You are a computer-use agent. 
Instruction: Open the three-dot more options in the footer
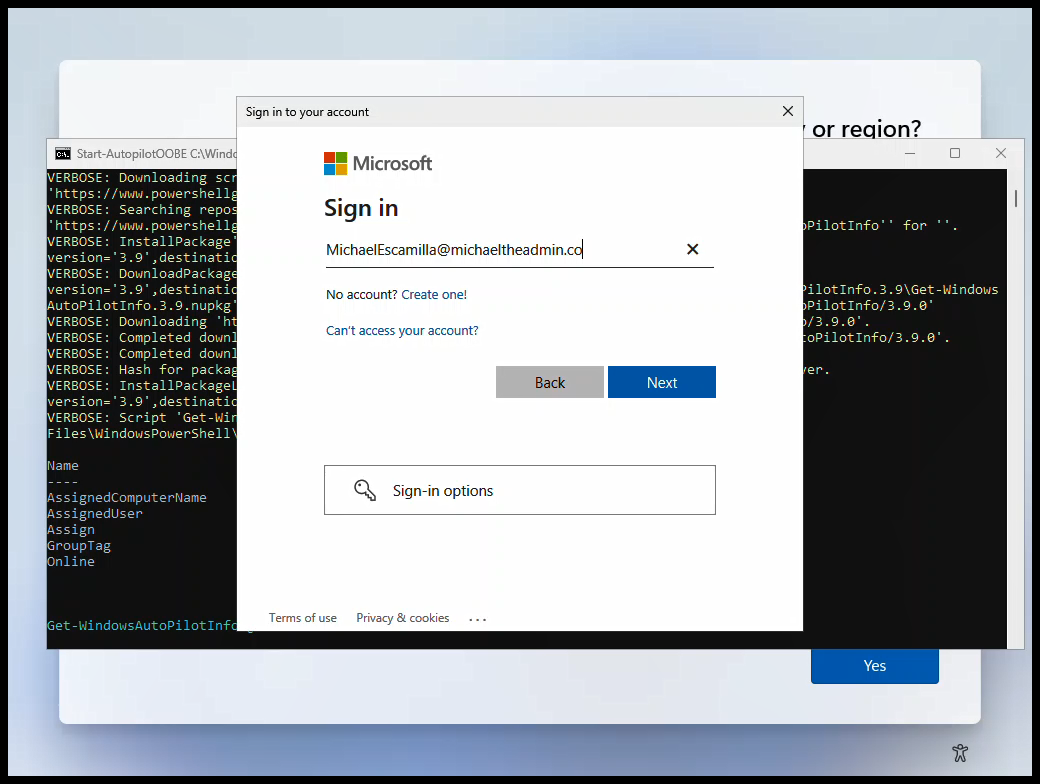[477, 619]
